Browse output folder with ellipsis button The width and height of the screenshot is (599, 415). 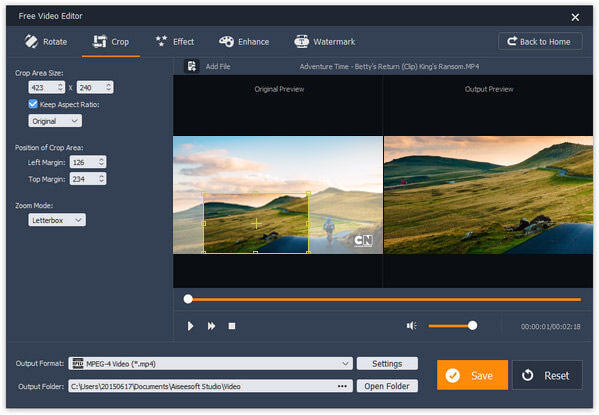[x=342, y=386]
